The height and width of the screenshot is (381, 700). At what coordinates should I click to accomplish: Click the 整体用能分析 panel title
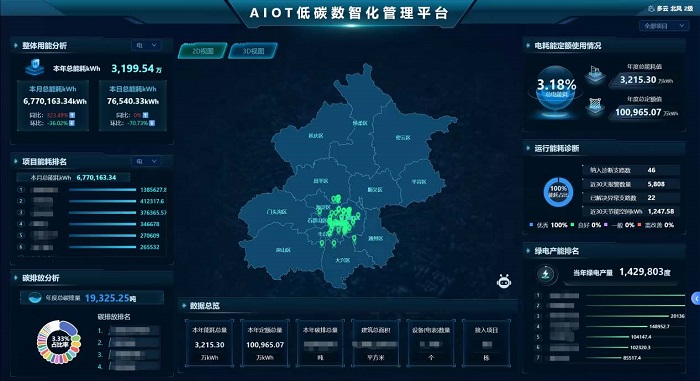[x=44, y=46]
